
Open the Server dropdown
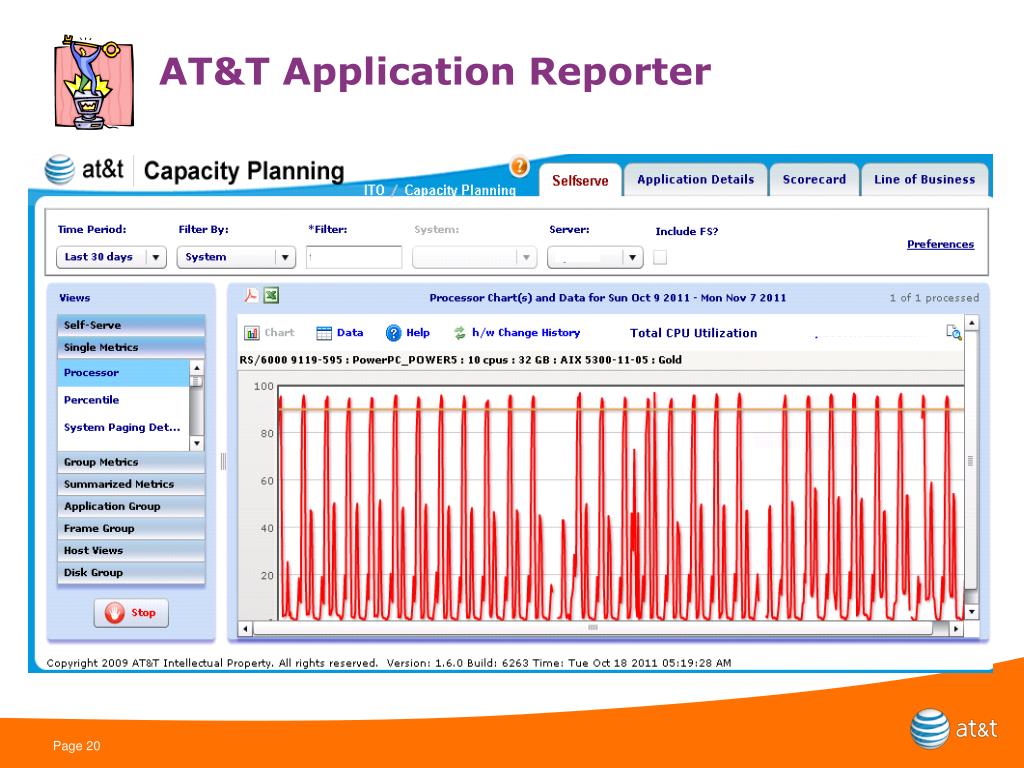[595, 257]
